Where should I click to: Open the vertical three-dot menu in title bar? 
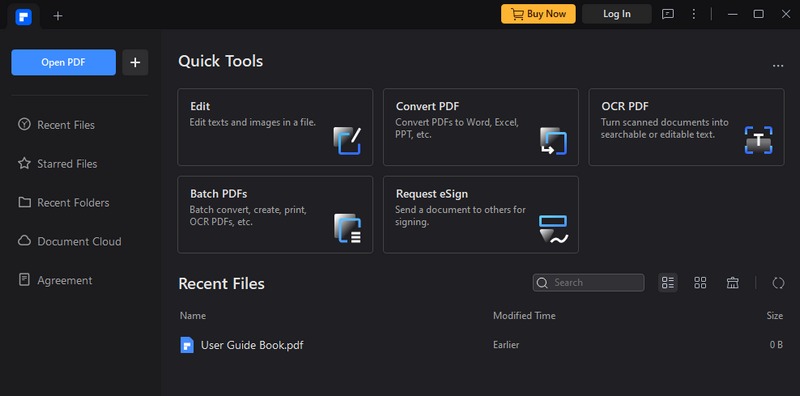click(x=693, y=14)
